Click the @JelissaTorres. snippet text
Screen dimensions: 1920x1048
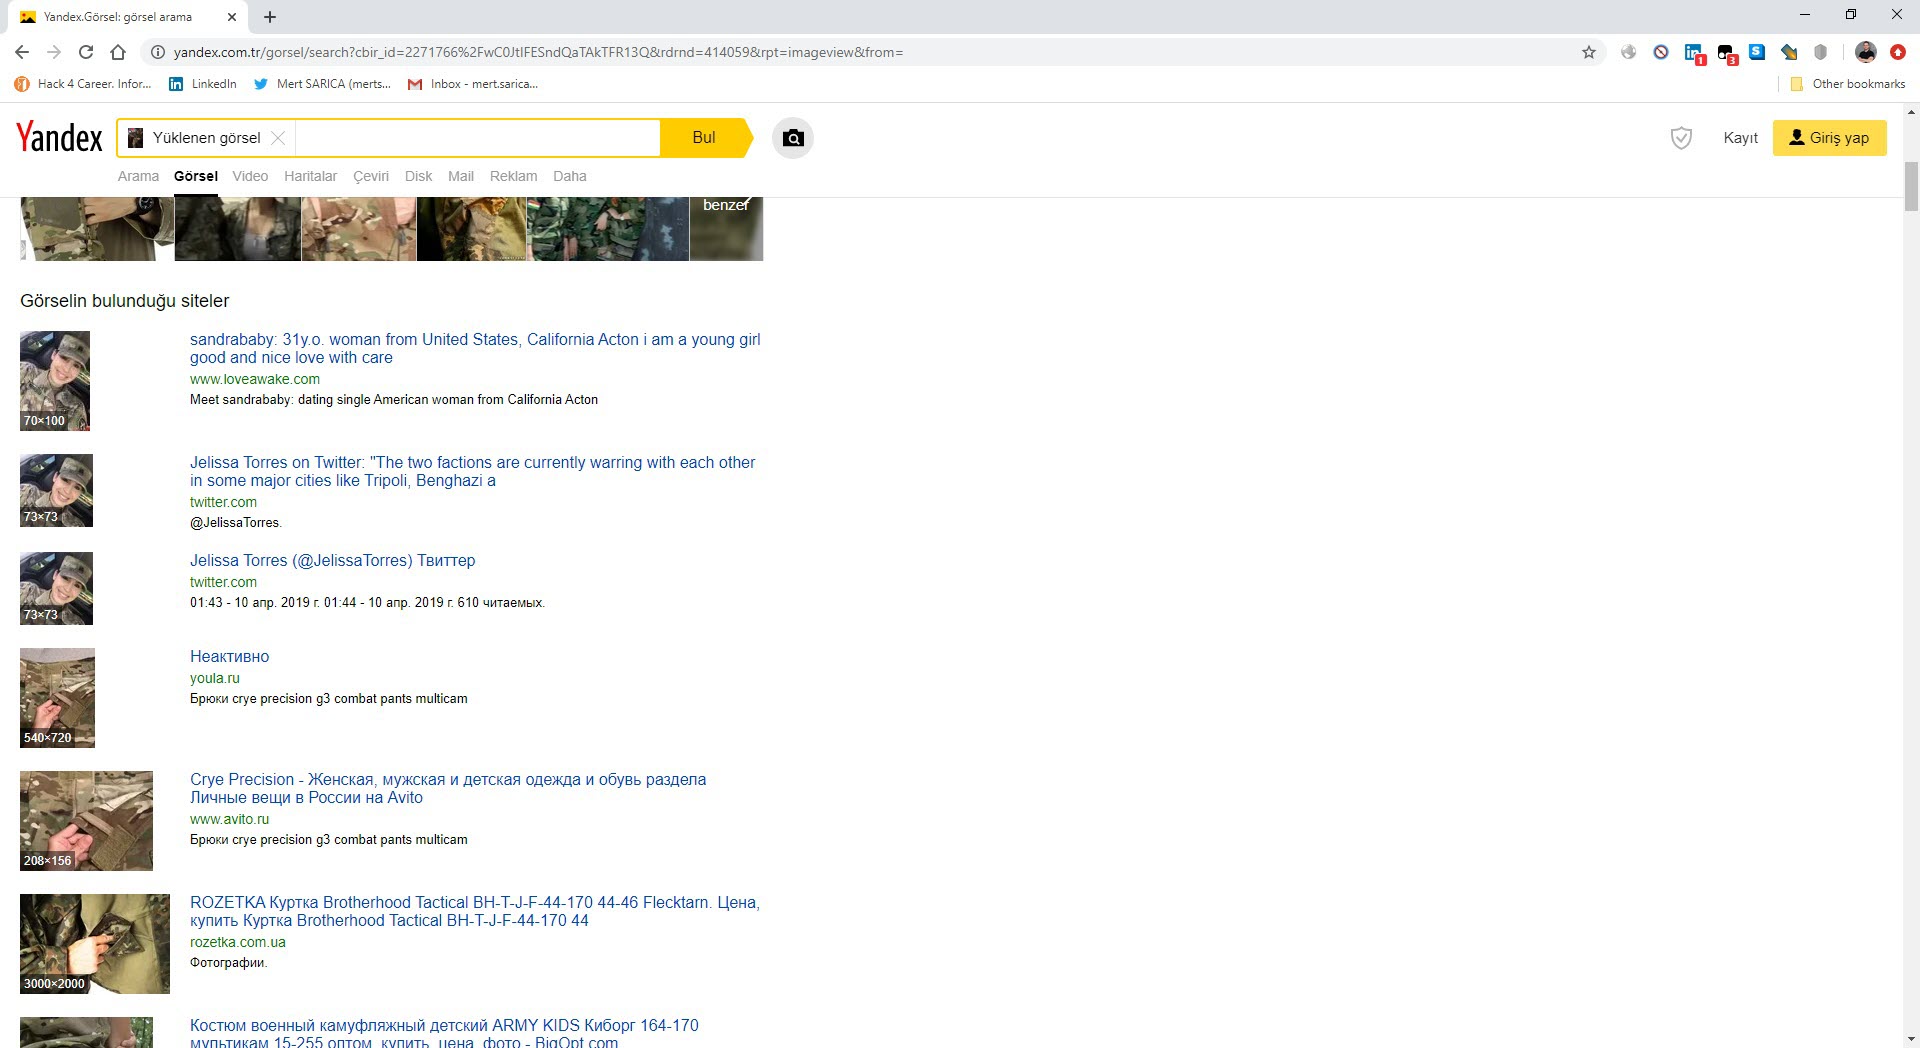click(236, 522)
